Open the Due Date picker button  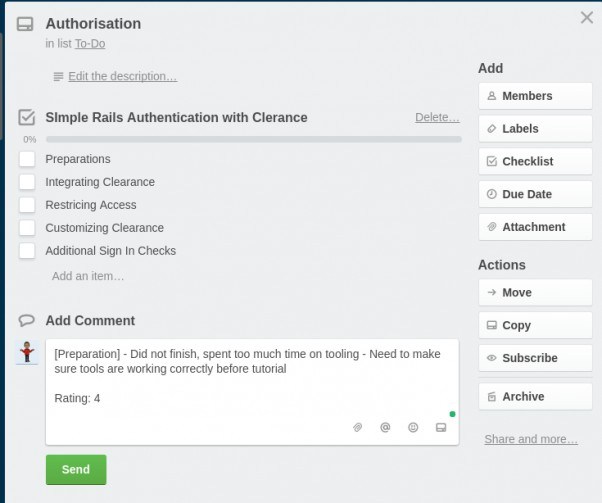(535, 194)
